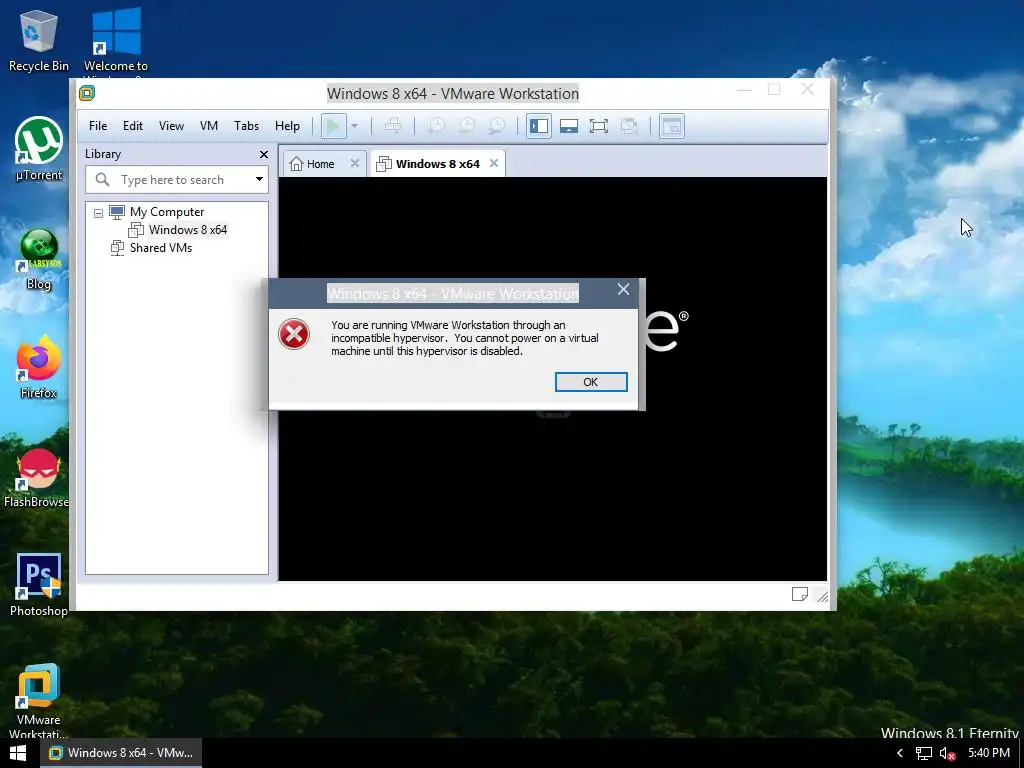This screenshot has height=768, width=1024.
Task: Close the Home tab
Action: point(355,163)
